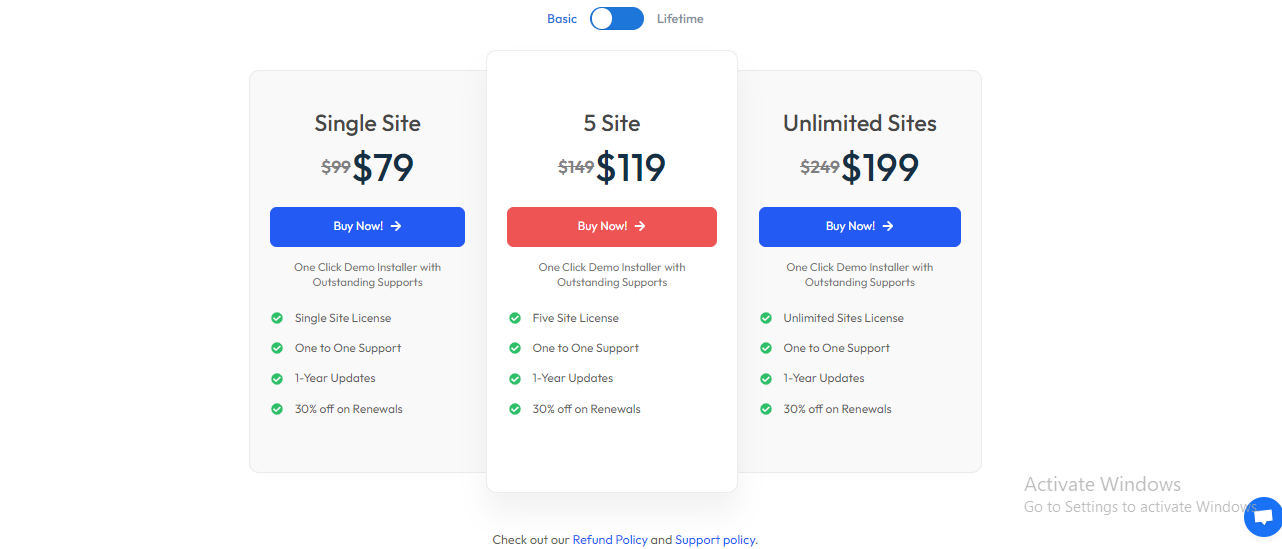Image resolution: width=1282 pixels, height=549 pixels.
Task: Click check icon beside One to One Support, Unlimited
Action: point(766,348)
